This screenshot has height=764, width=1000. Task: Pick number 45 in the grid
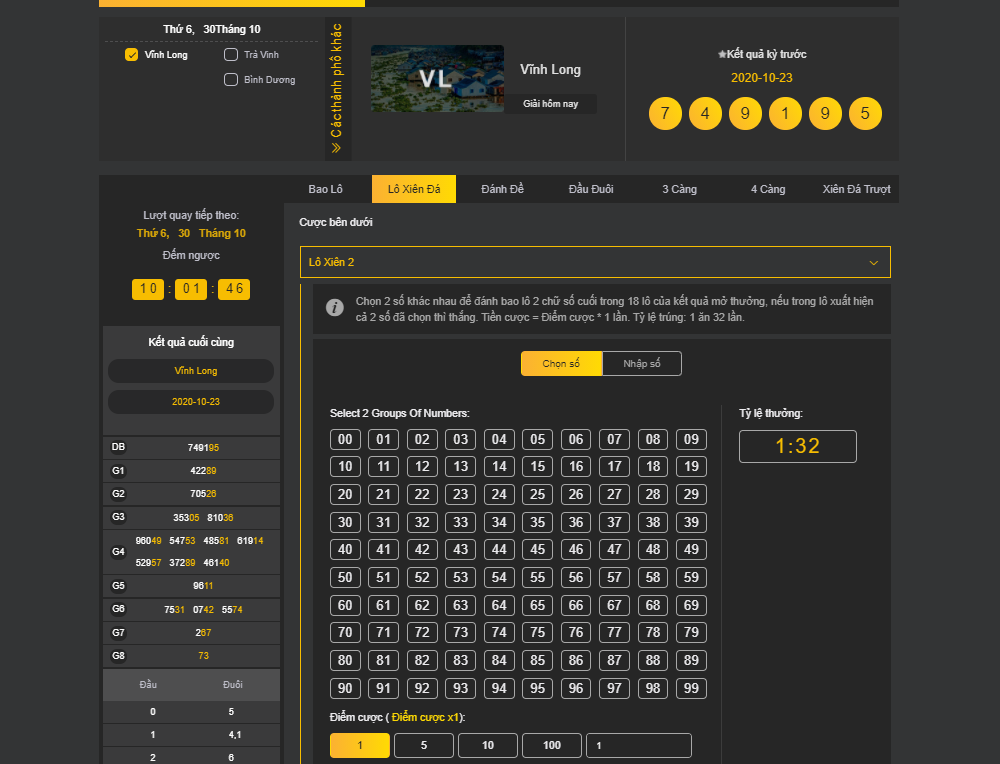538,549
